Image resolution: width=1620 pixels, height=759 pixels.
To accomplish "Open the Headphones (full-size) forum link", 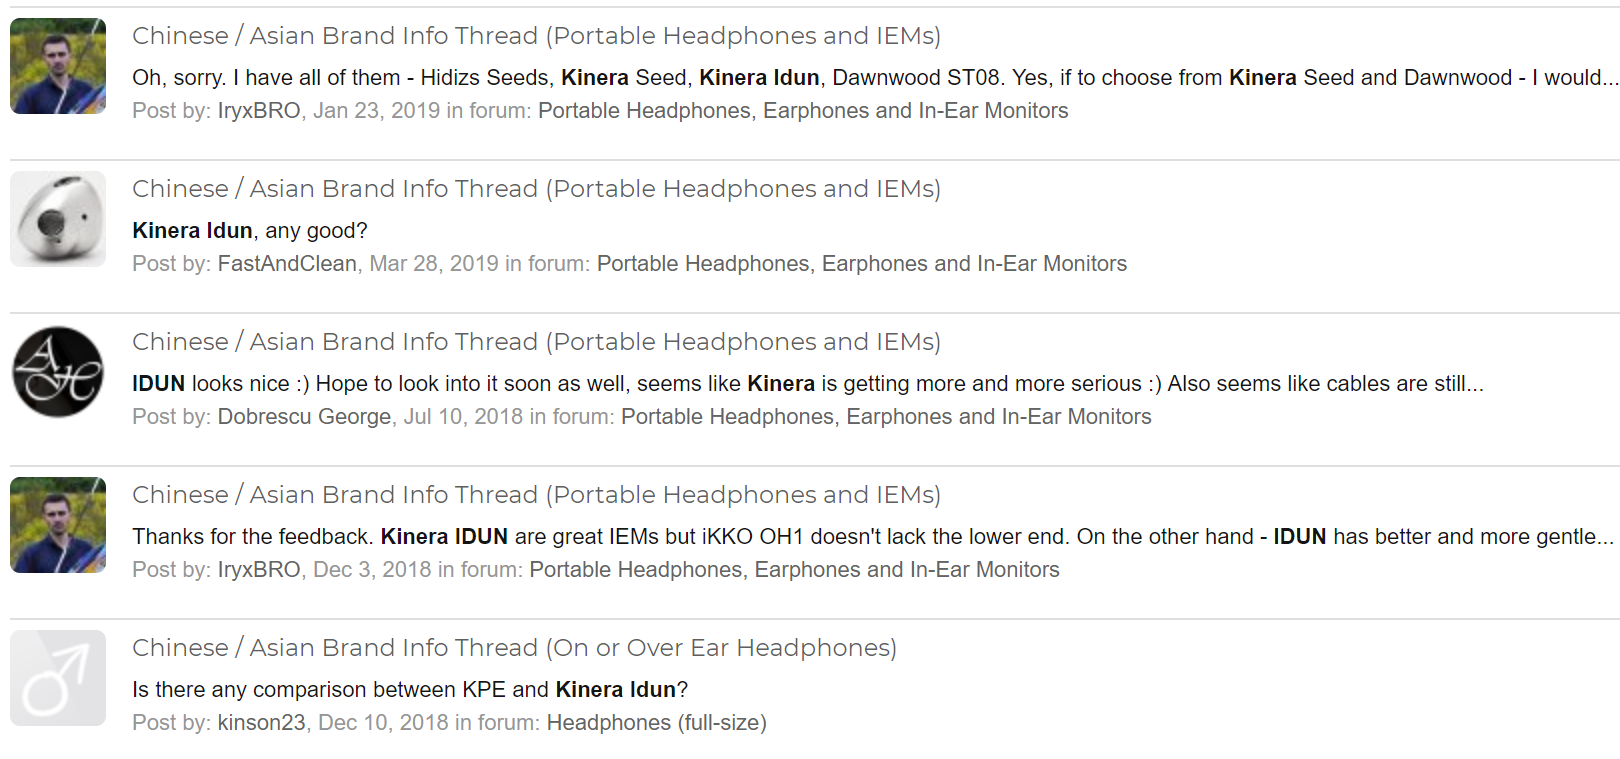I will (656, 723).
